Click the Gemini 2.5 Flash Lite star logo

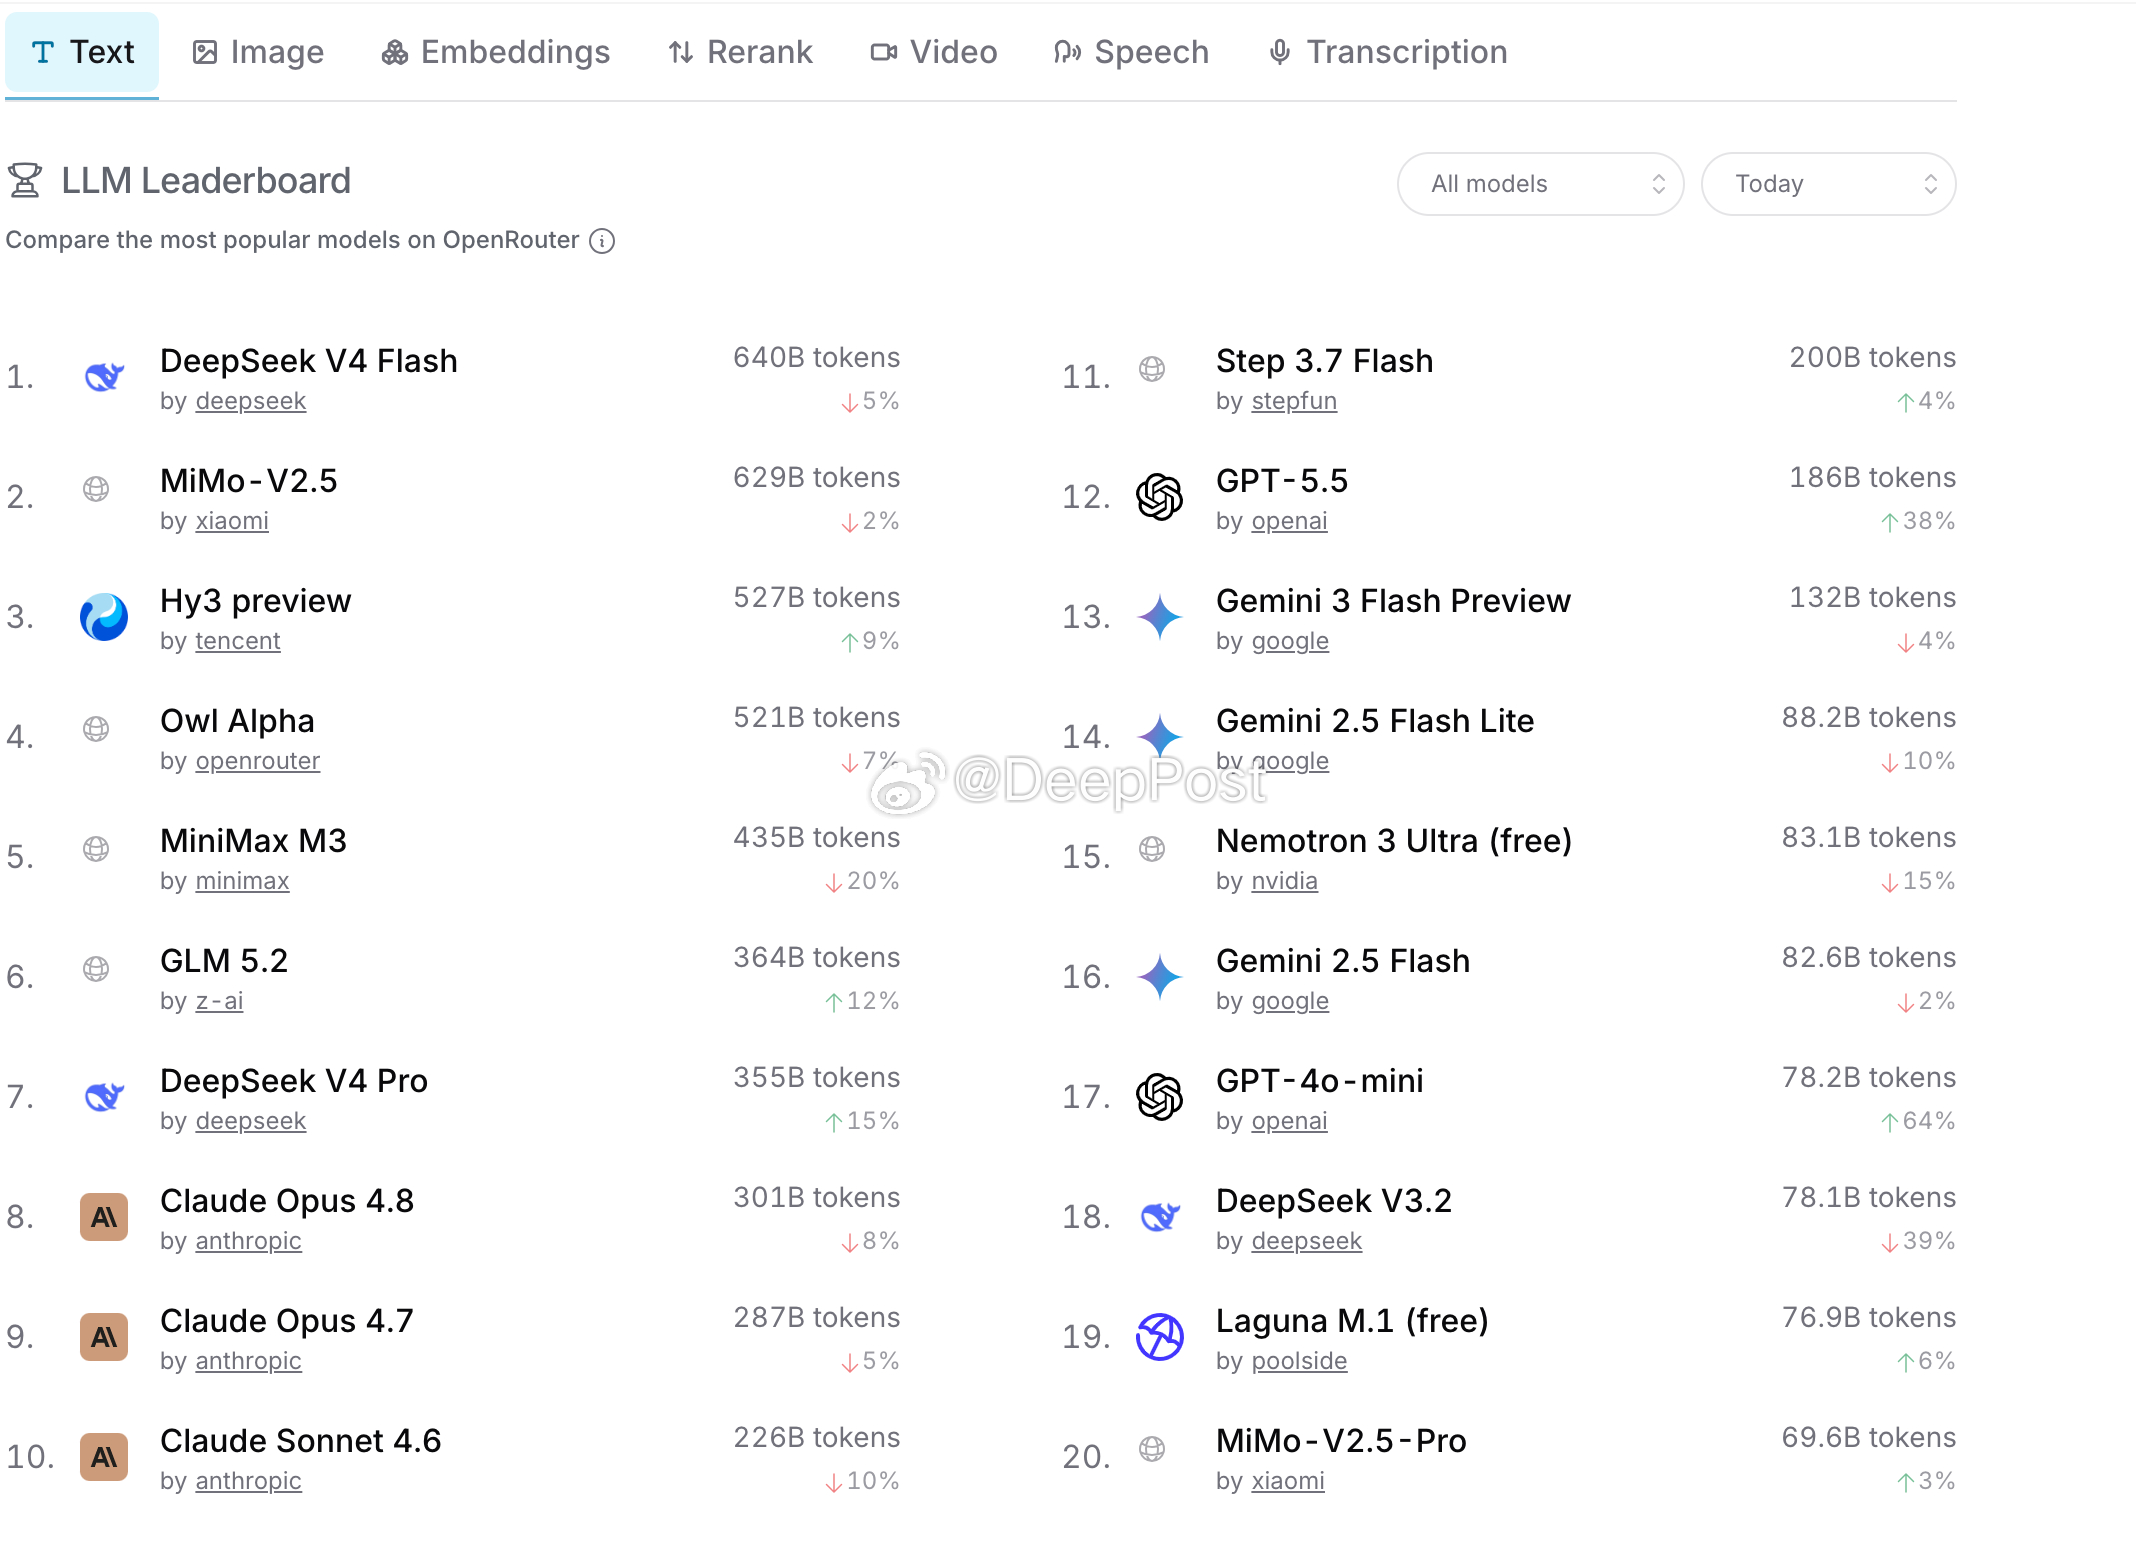point(1160,737)
